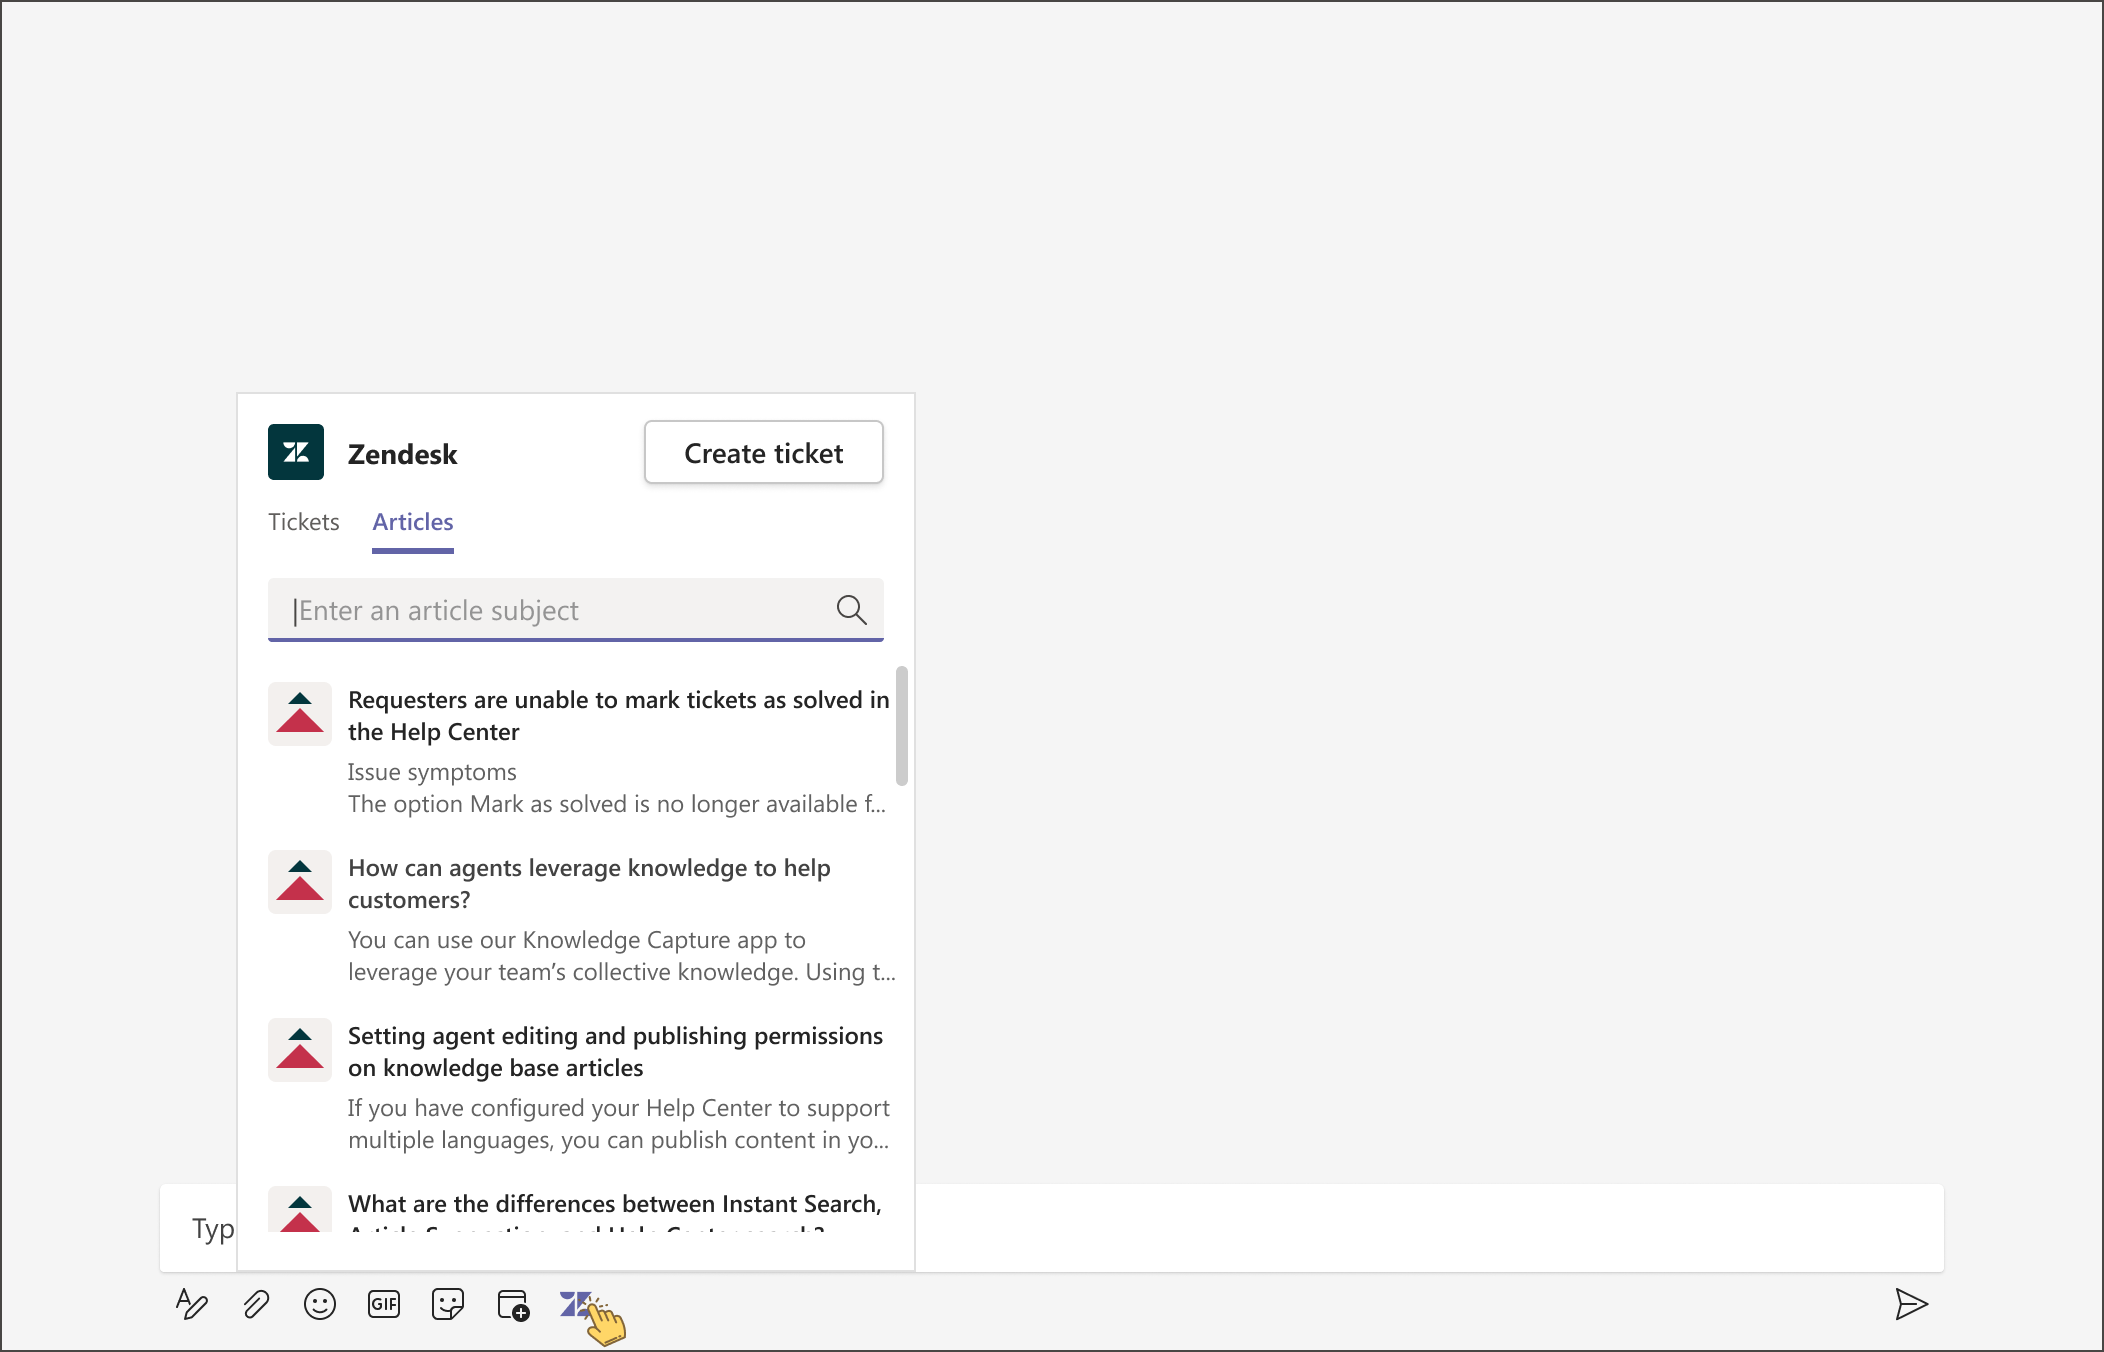Click the Issue symptoms snippet text
The width and height of the screenshot is (2104, 1352).
pos(432,772)
